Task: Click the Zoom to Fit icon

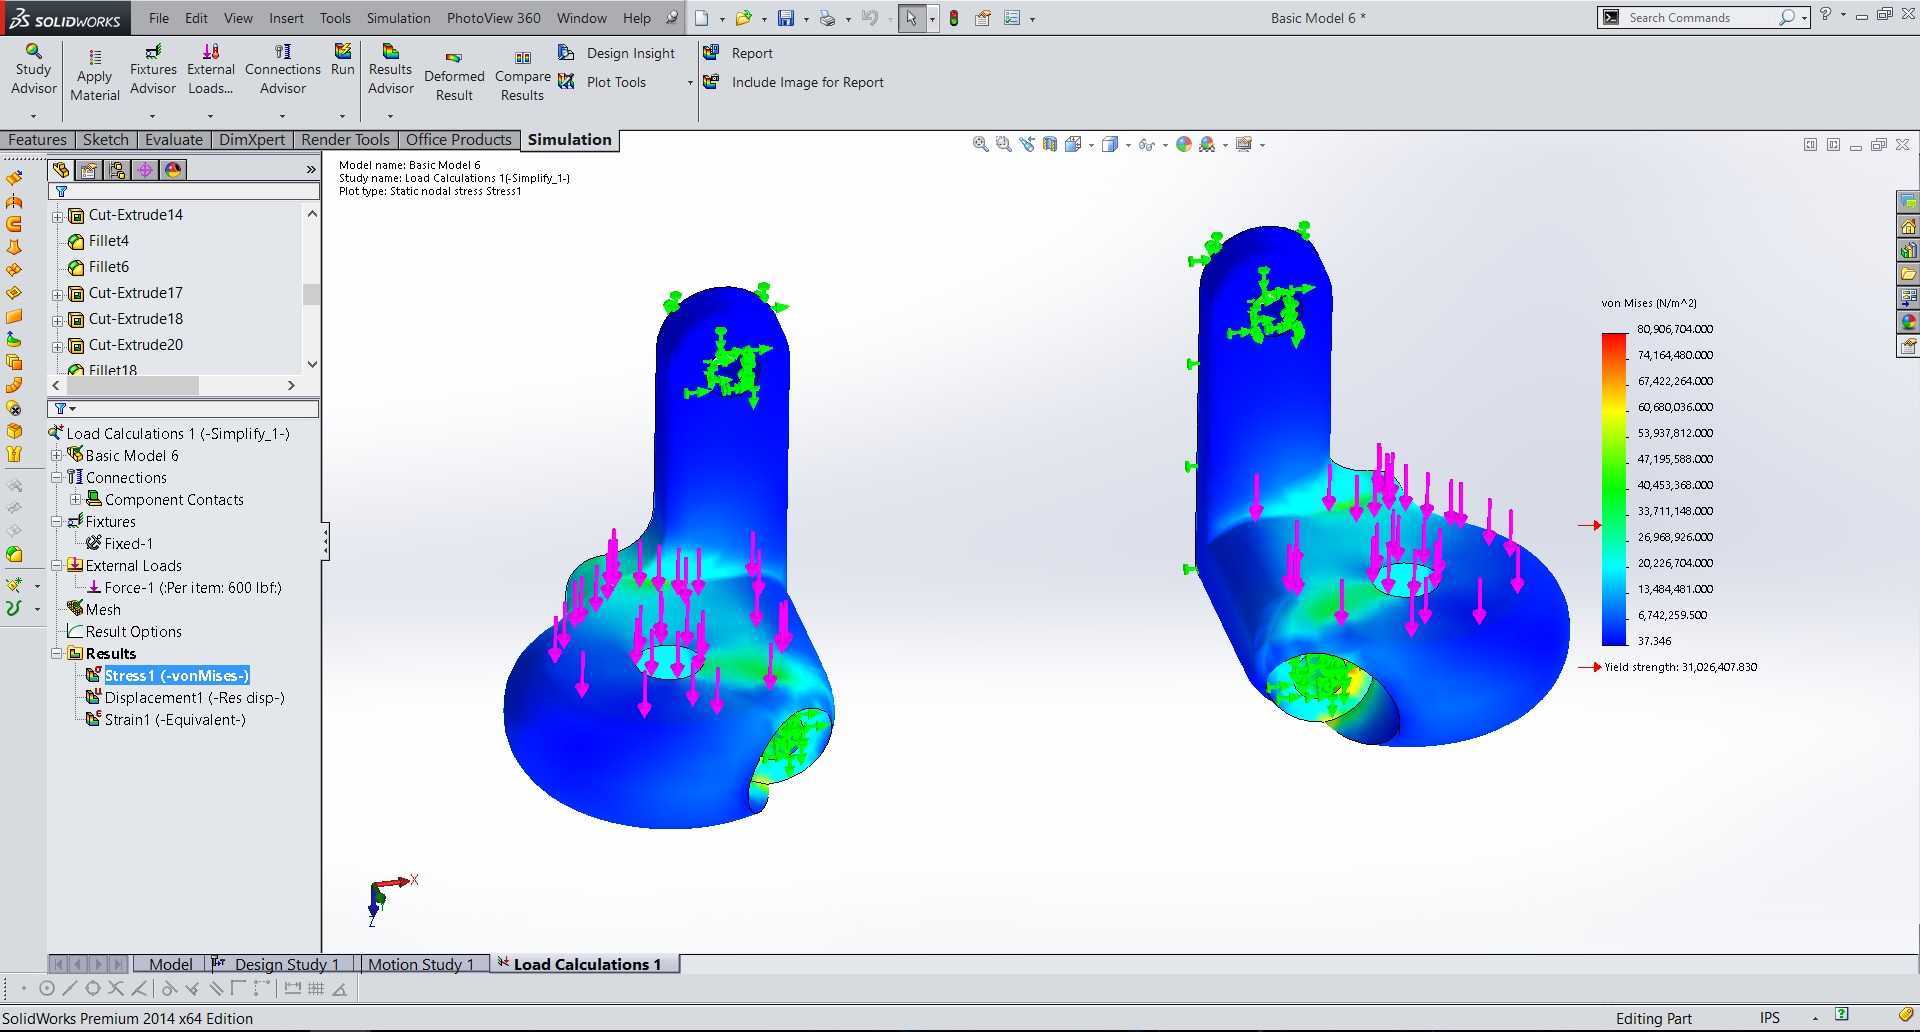Action: click(x=981, y=145)
